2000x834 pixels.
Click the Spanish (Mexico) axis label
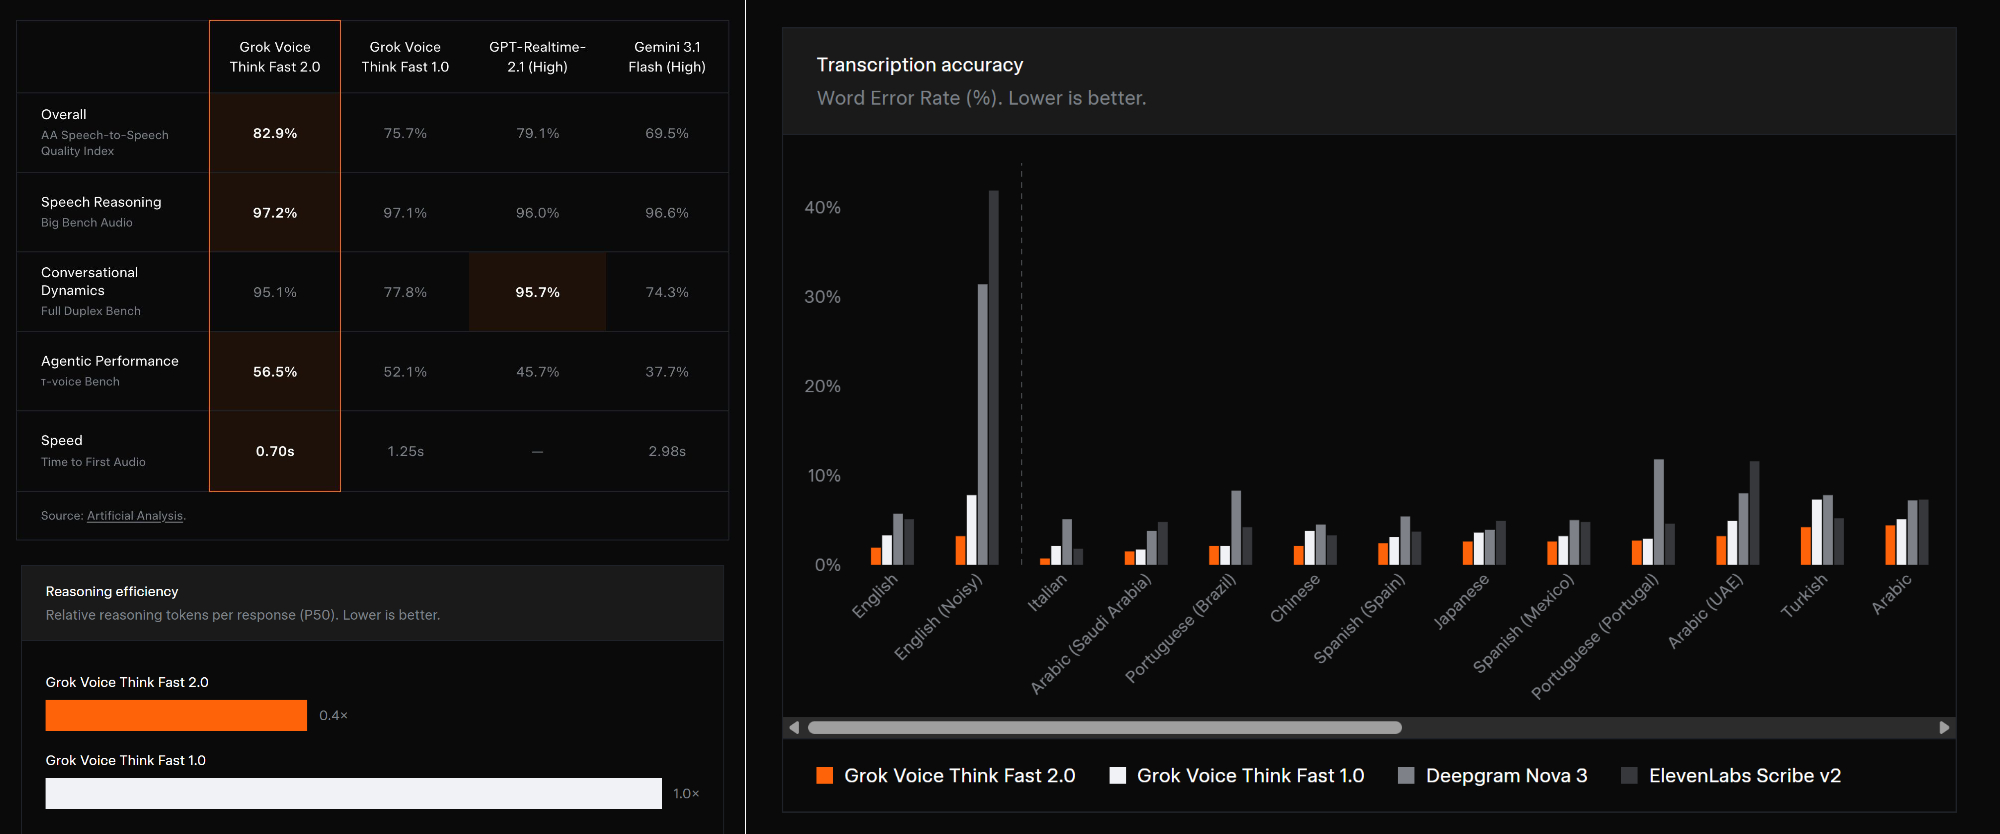pos(1524,624)
